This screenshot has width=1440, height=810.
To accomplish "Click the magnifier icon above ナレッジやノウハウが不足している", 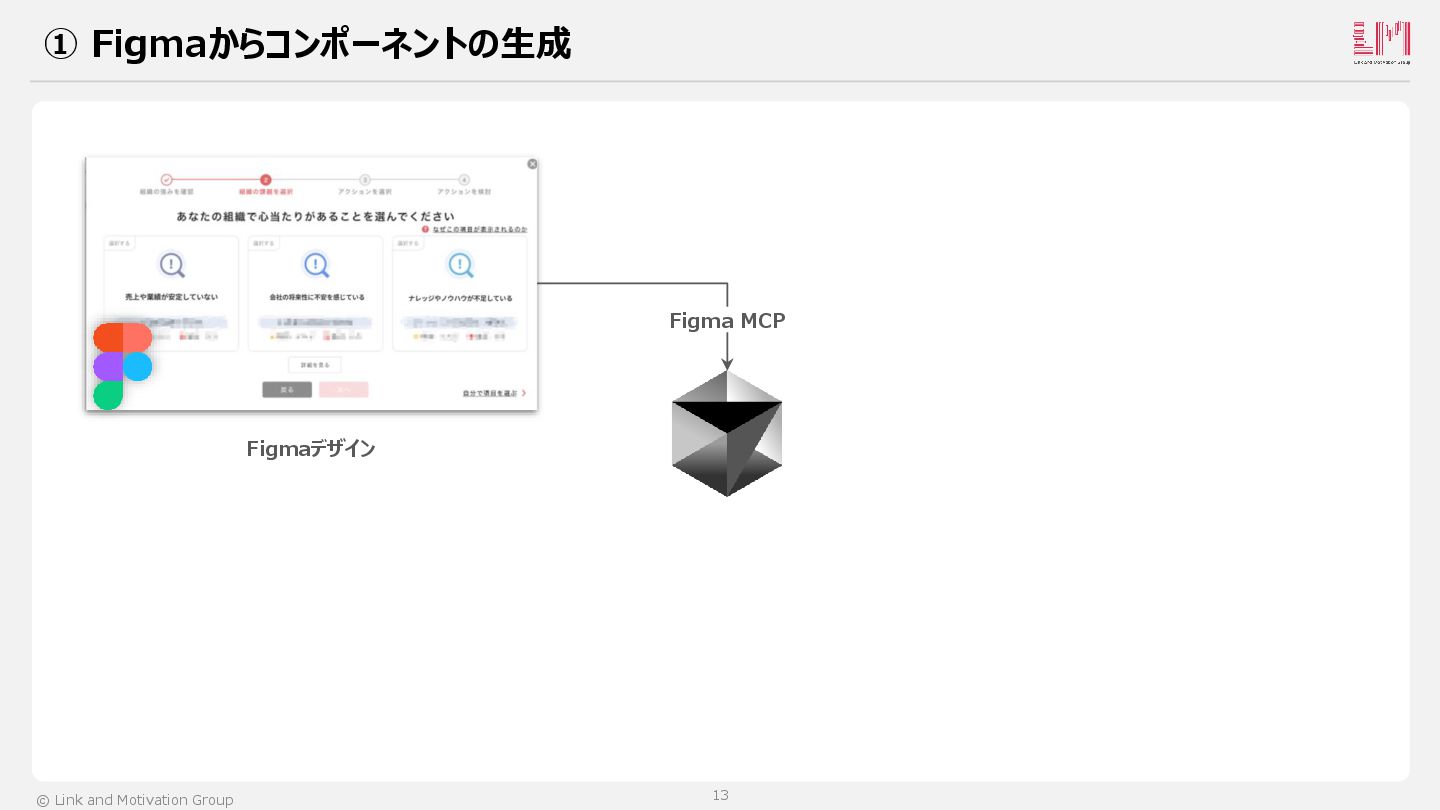I will (460, 265).
